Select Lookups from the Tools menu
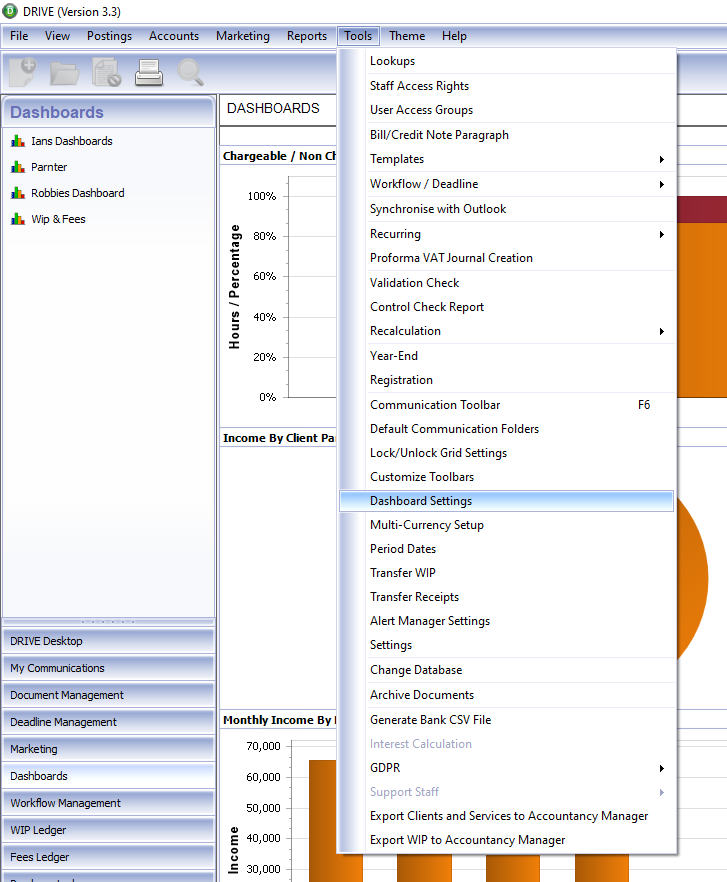The image size is (727, 882). point(506,61)
